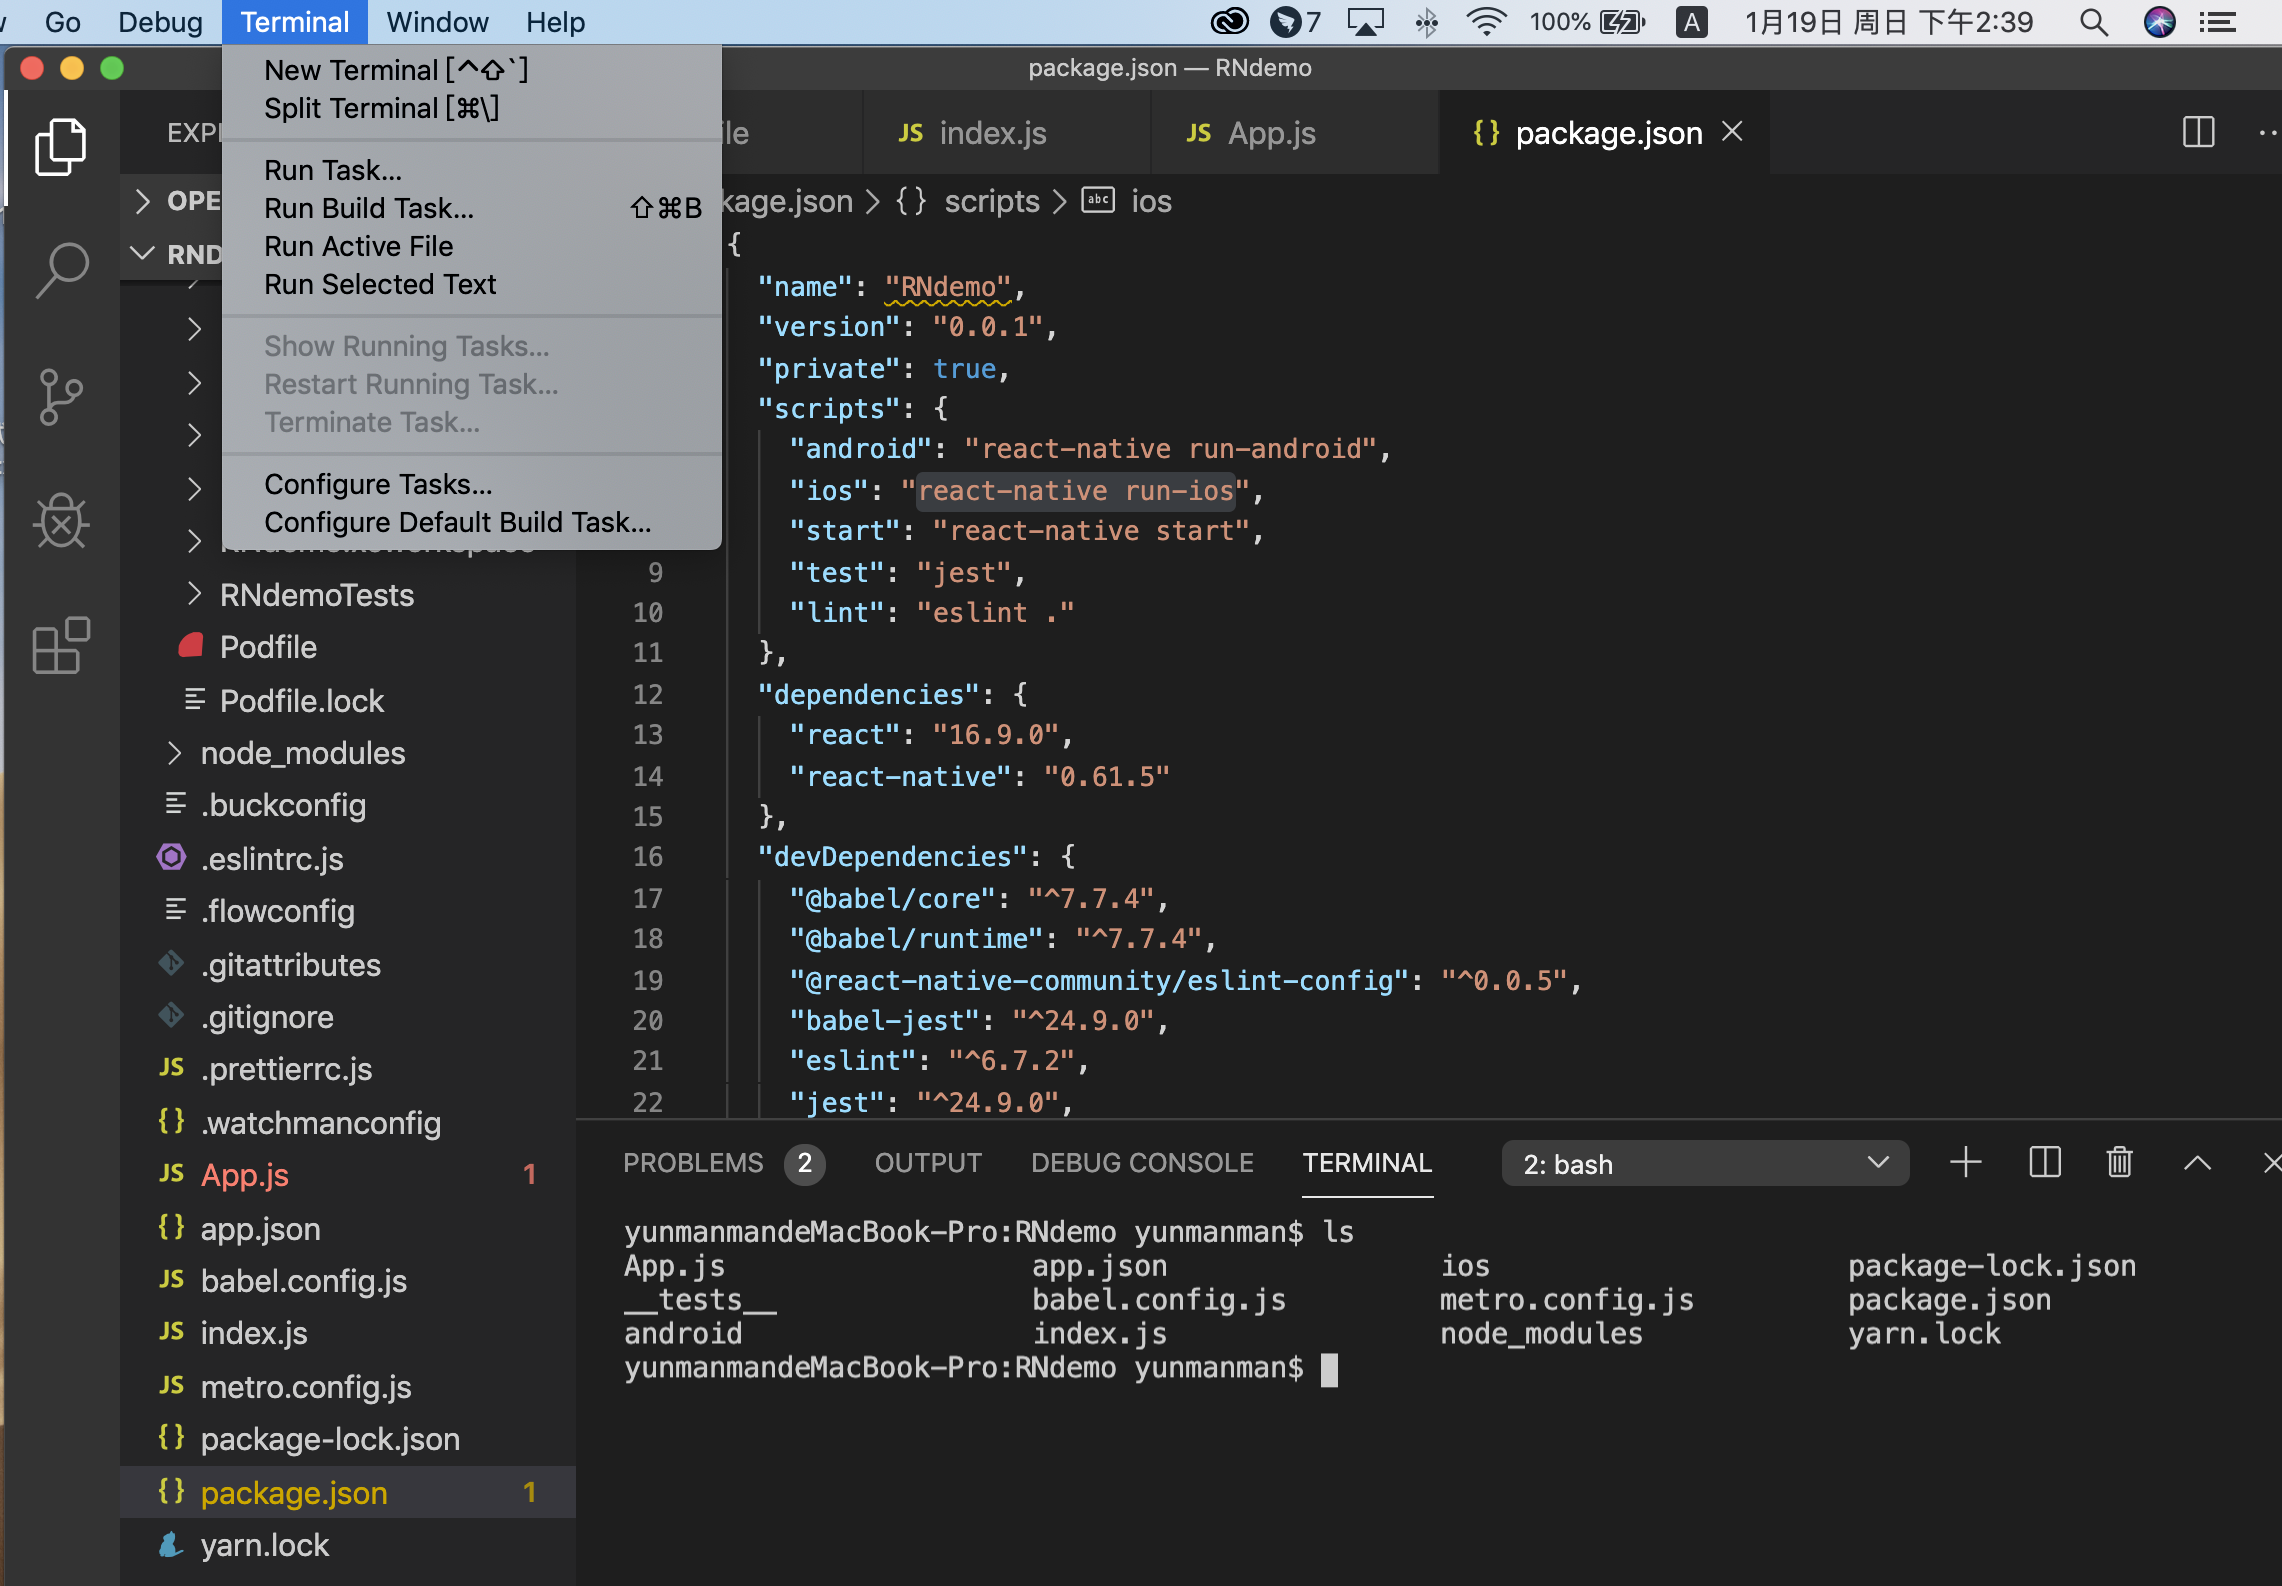Create a new terminal with plus icon
The height and width of the screenshot is (1586, 2282).
coord(1965,1163)
